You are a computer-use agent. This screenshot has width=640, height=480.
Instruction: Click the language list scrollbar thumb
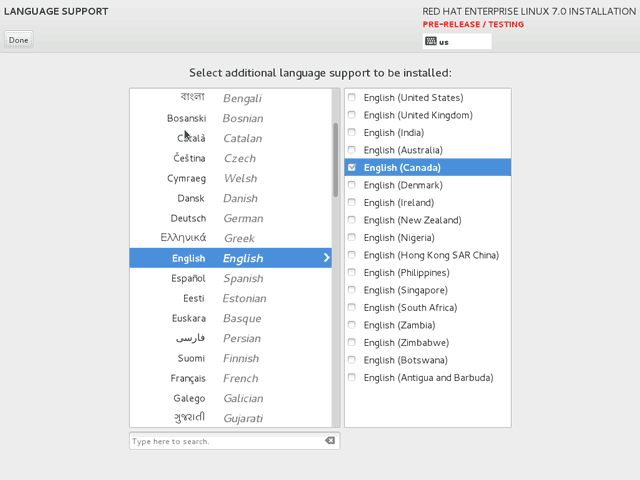tap(336, 160)
